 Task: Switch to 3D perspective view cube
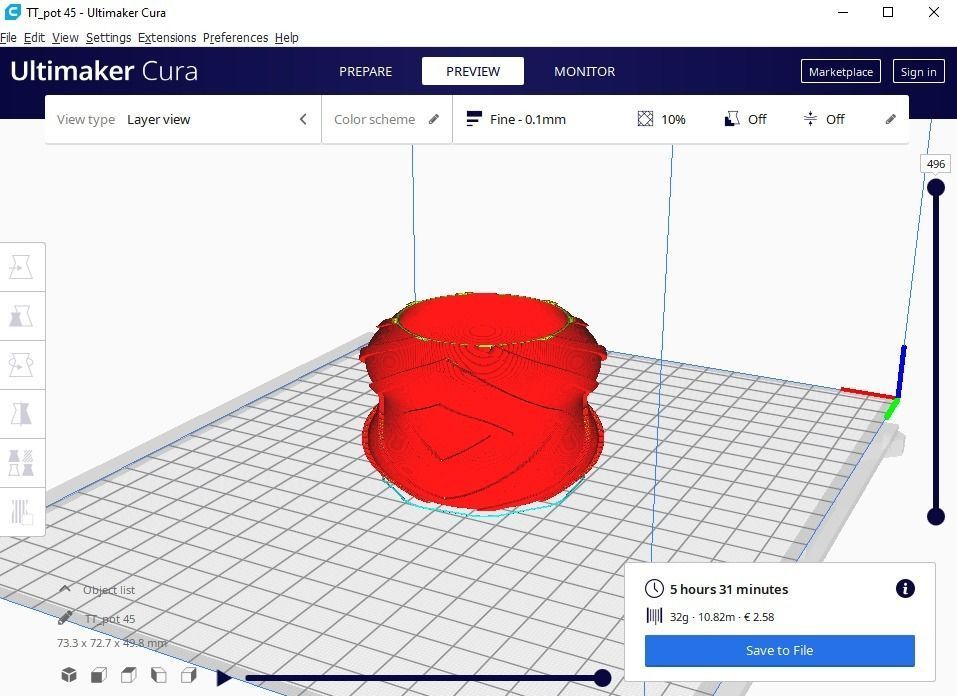(69, 675)
